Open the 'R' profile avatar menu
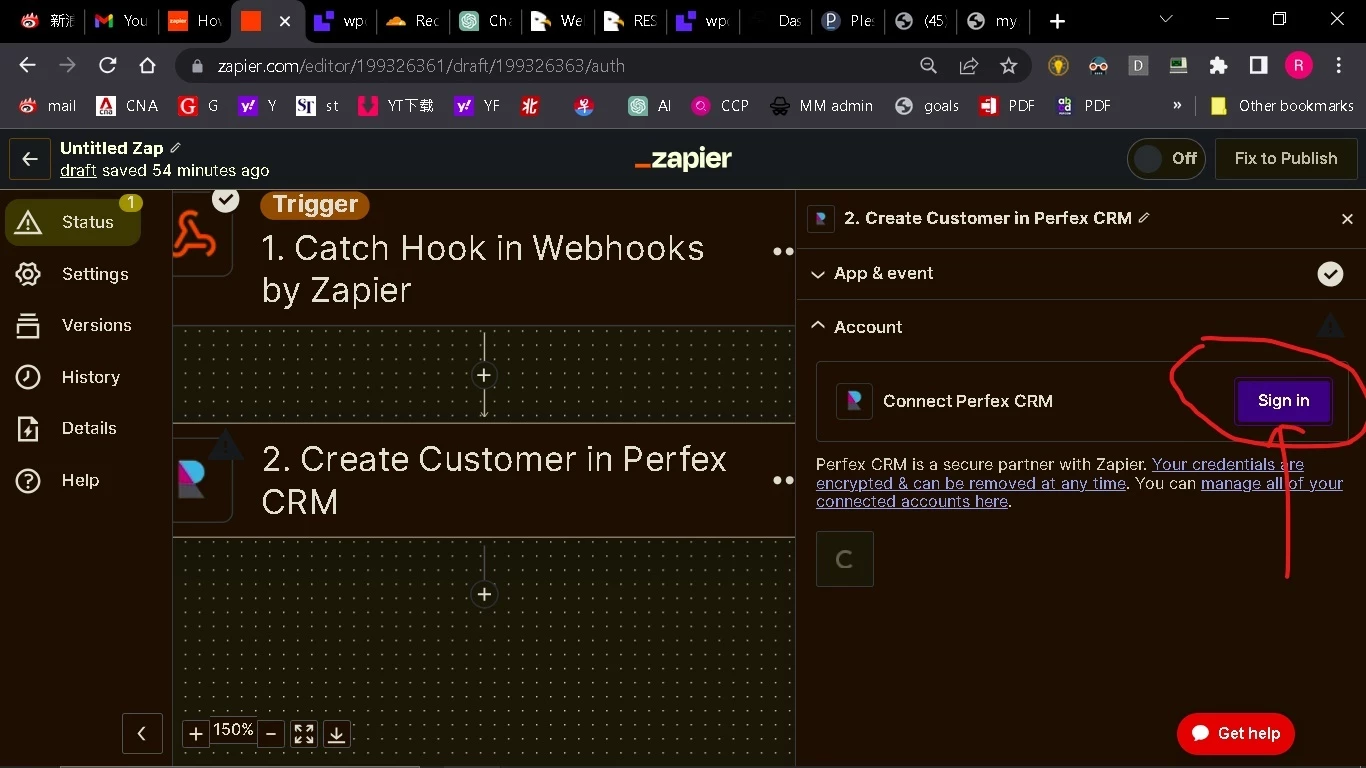Screen dimensions: 1366x768 point(1298,66)
